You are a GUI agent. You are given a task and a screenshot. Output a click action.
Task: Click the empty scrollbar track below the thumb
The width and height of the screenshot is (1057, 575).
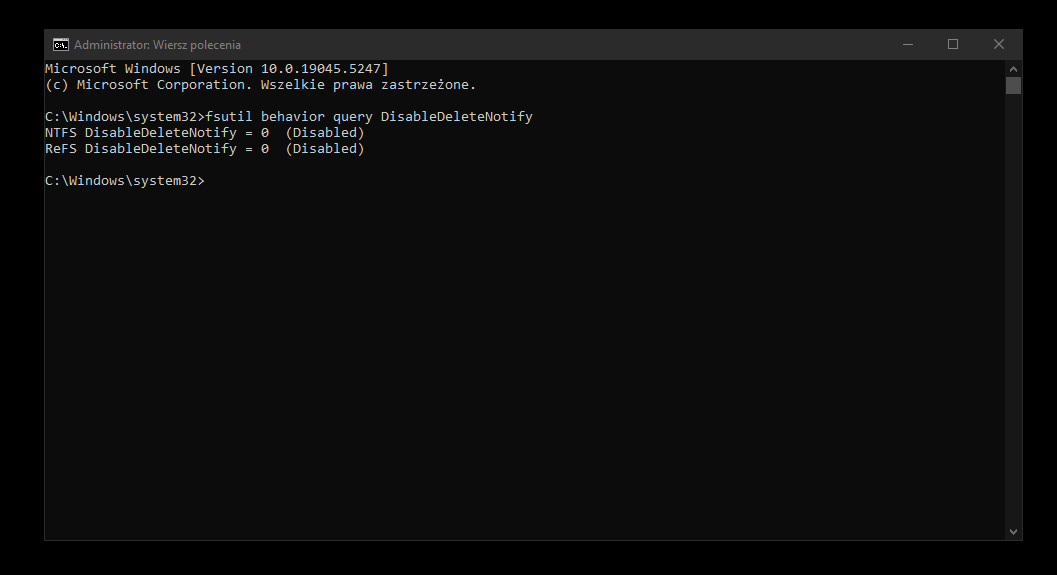[1013, 309]
